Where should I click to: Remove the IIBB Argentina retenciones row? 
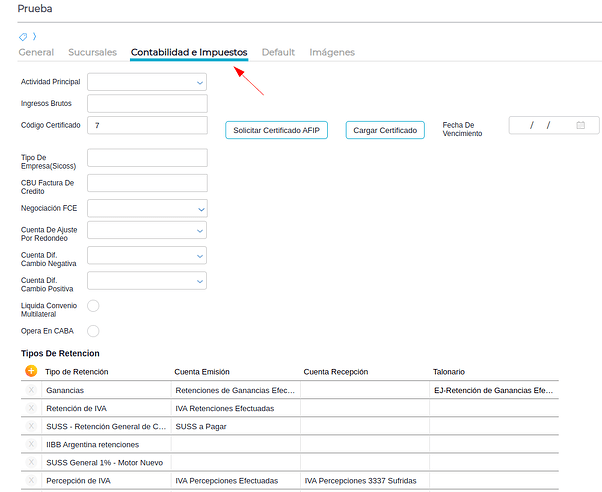pos(31,444)
